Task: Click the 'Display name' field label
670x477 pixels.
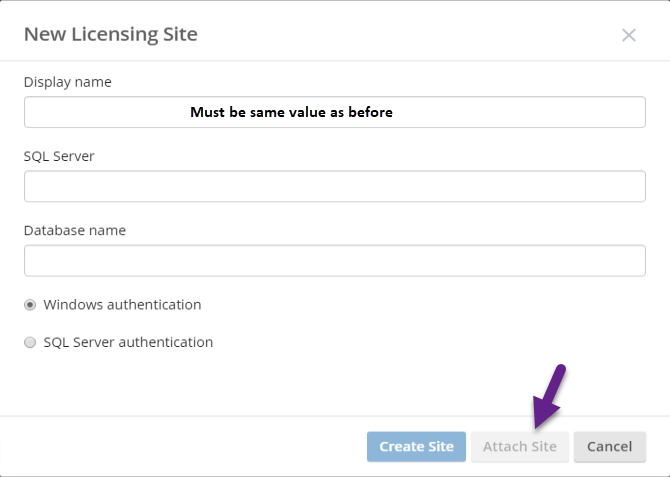Action: [x=68, y=82]
